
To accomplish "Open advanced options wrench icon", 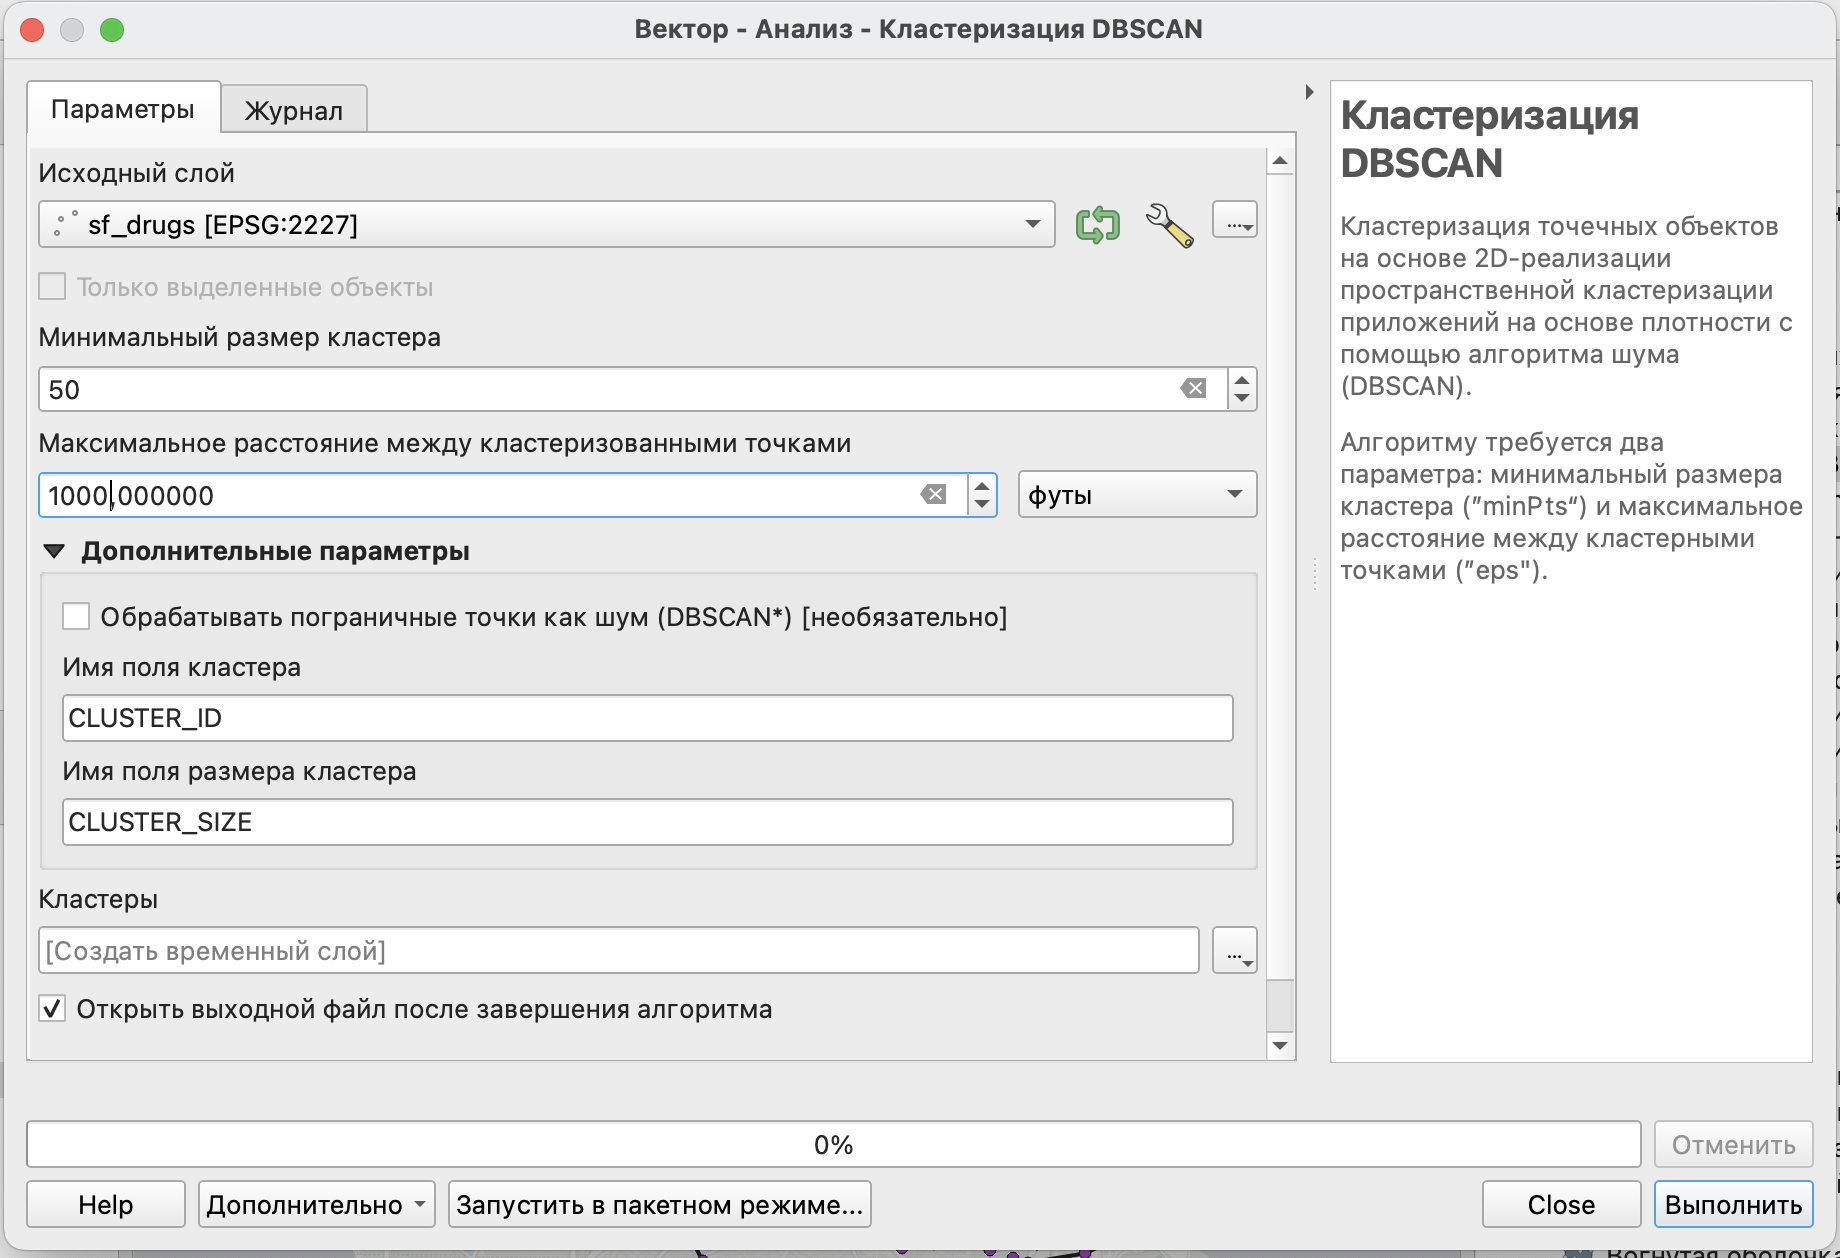I will coord(1168,224).
